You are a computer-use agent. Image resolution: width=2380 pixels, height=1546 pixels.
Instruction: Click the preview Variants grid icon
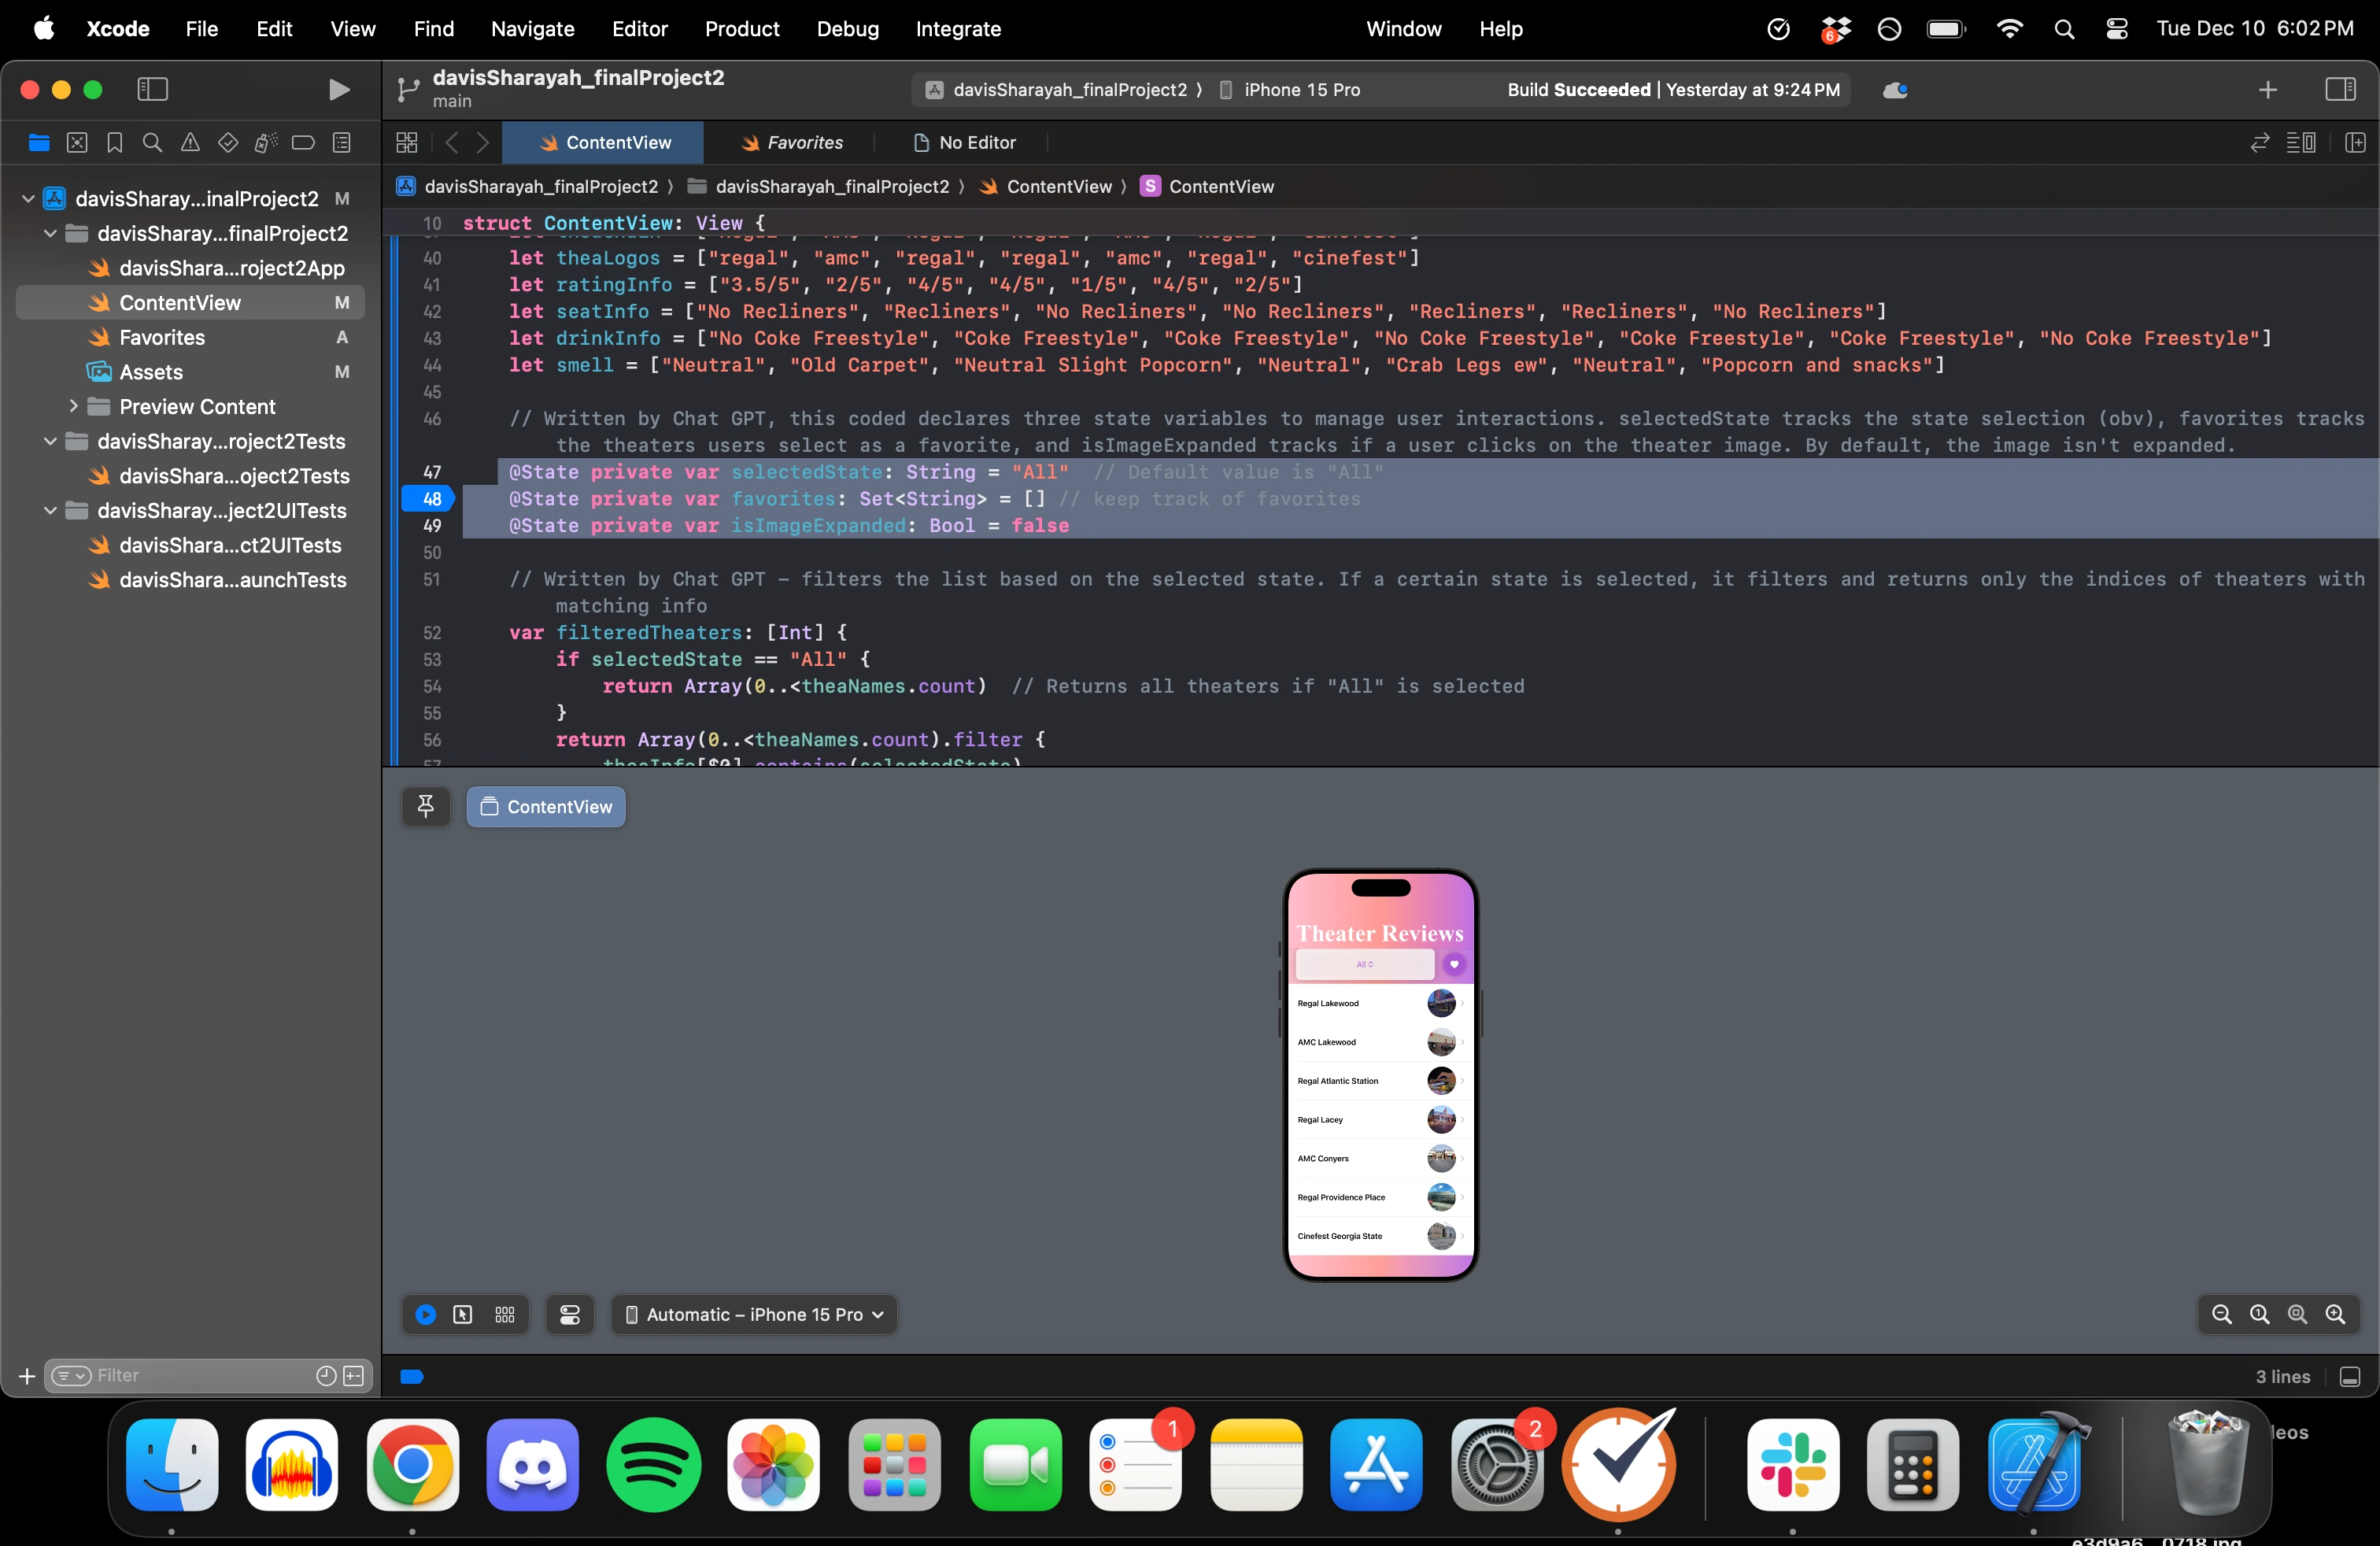[505, 1315]
